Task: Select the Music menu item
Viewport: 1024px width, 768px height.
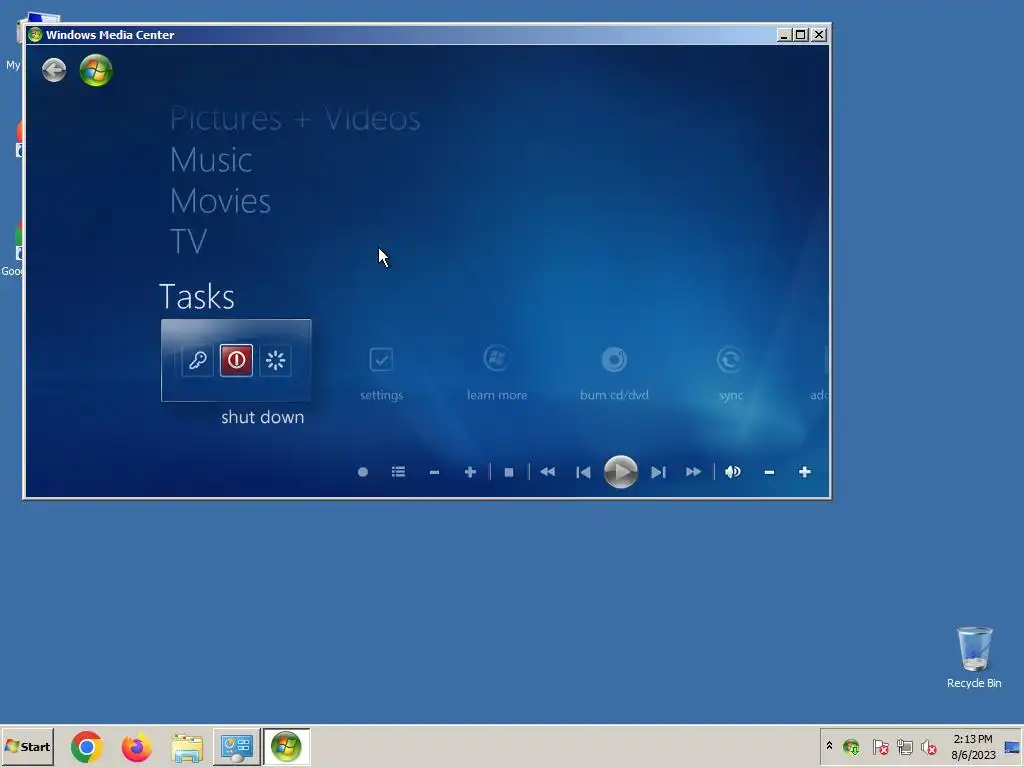Action: tap(211, 160)
